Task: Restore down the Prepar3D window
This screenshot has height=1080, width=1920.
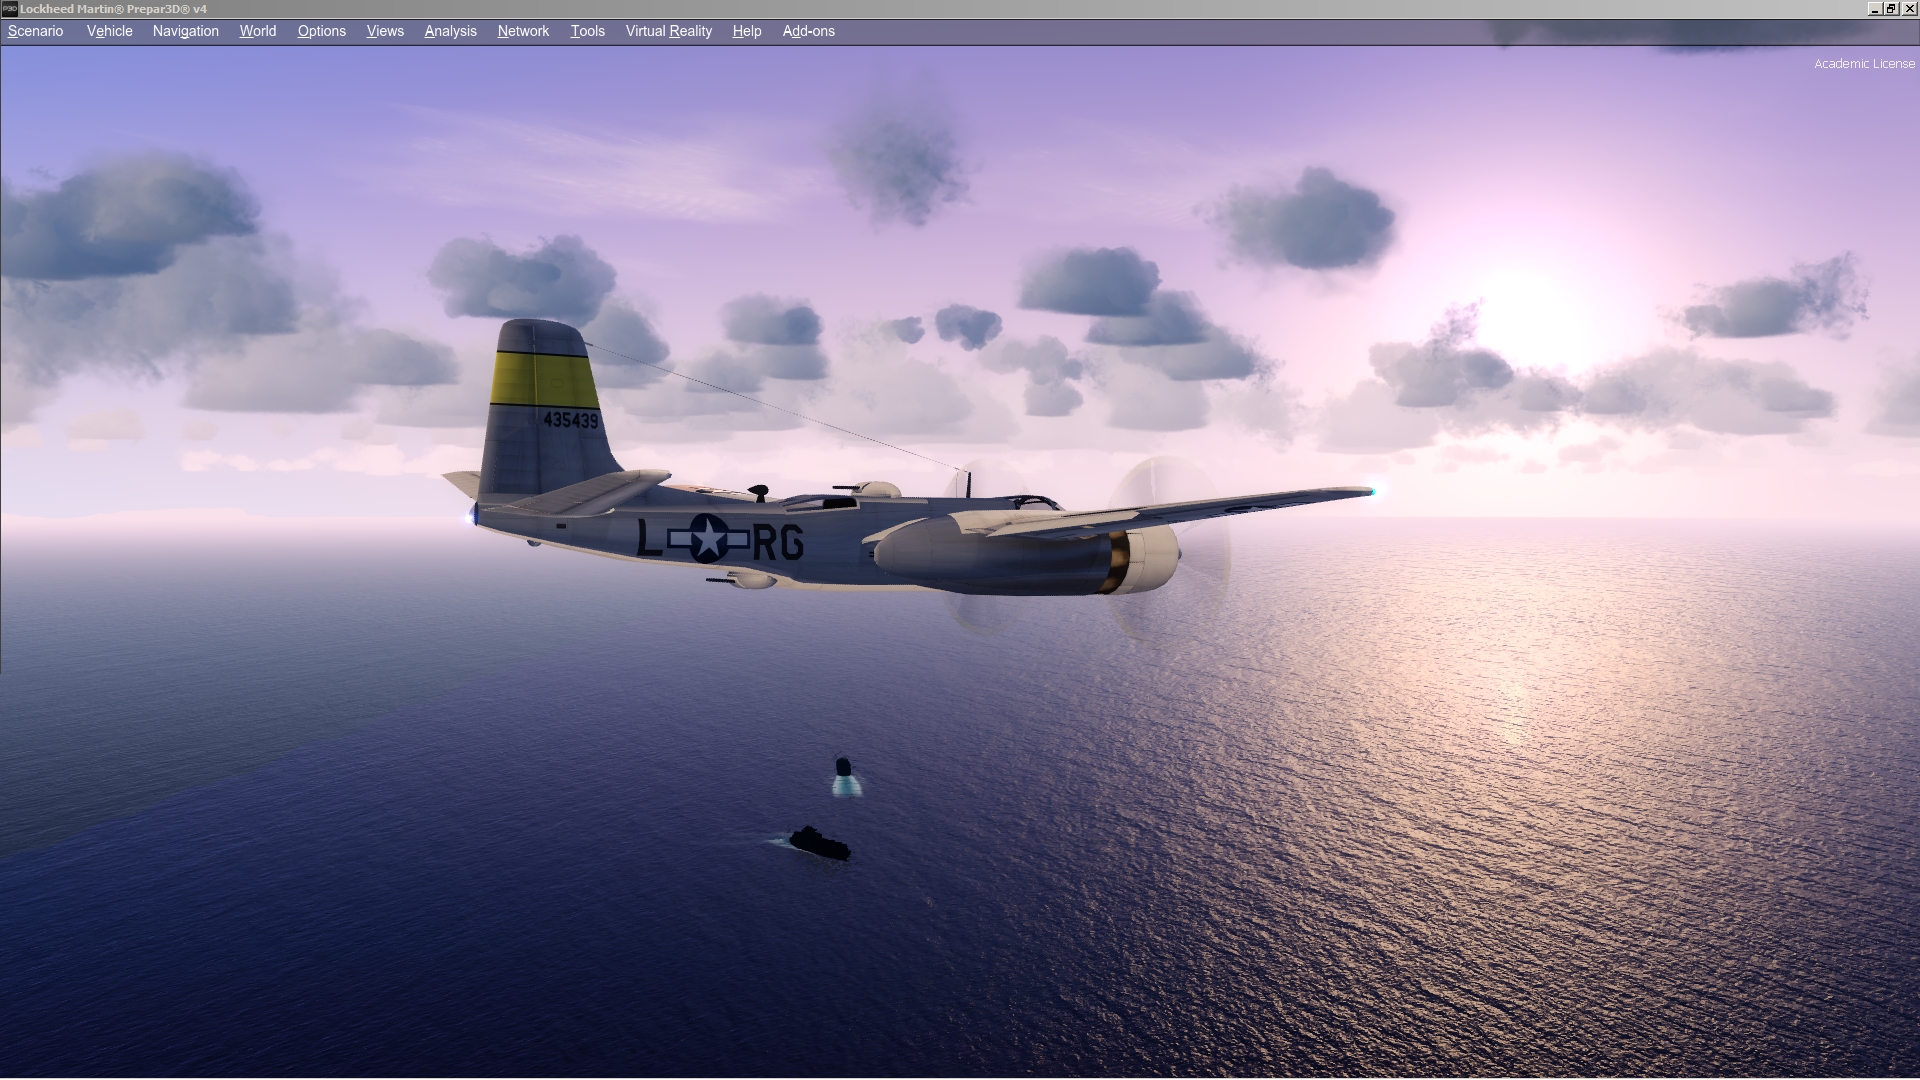Action: pos(1891,8)
